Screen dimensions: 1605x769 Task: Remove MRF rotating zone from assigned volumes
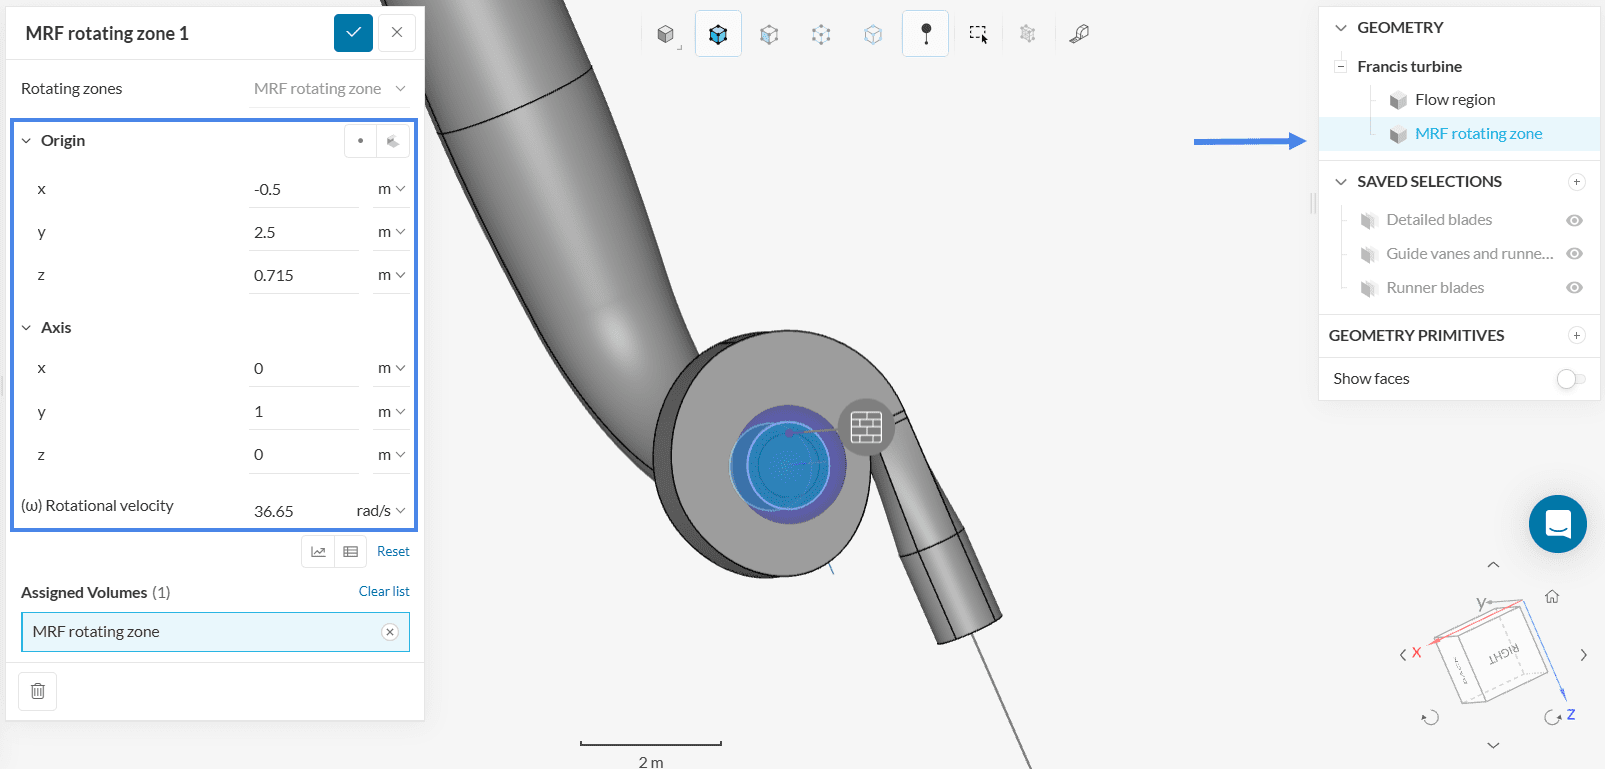pos(390,632)
